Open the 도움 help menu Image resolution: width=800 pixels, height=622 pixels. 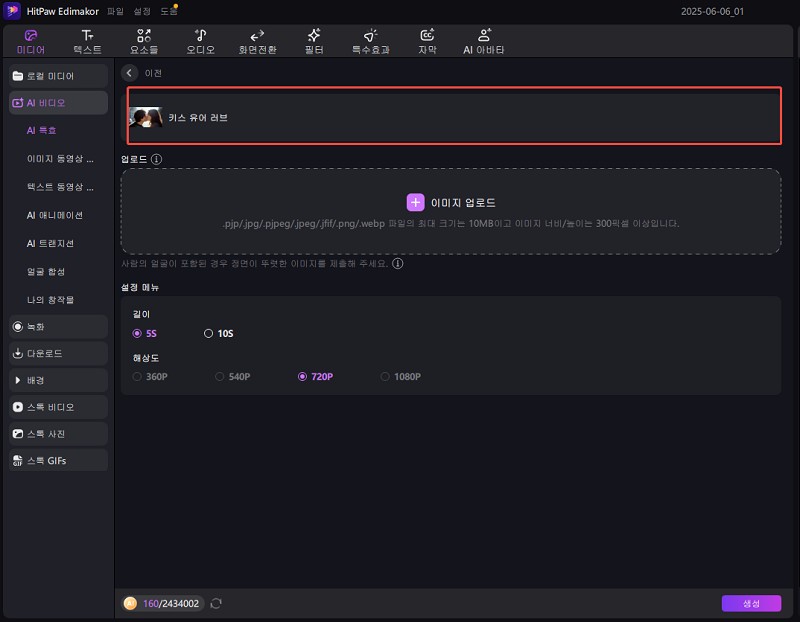click(x=168, y=11)
